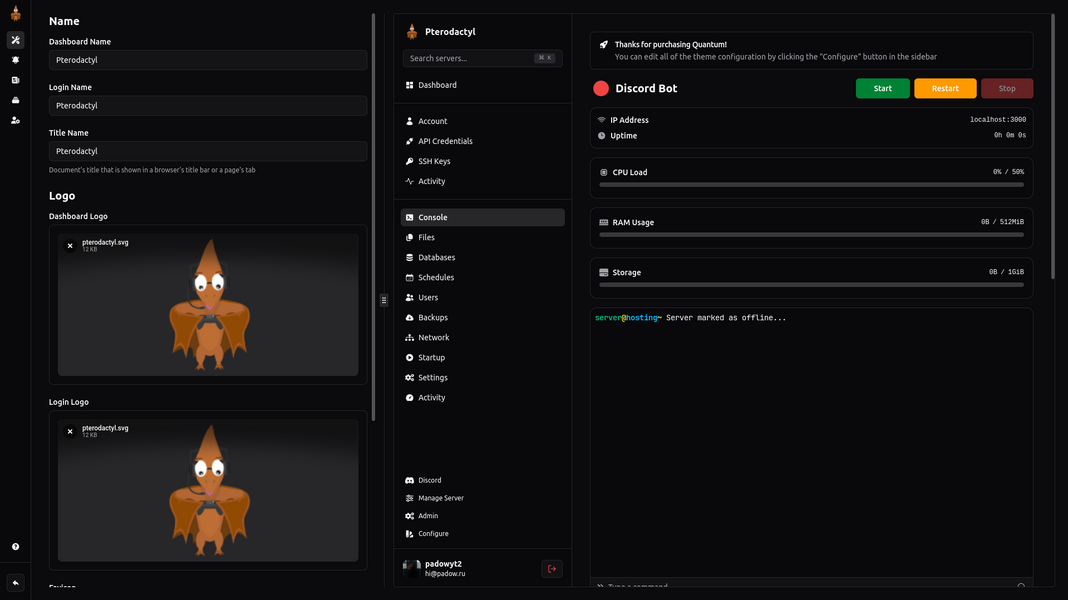Click the Pterodactyl logo in the far-left rail

(x=15, y=13)
